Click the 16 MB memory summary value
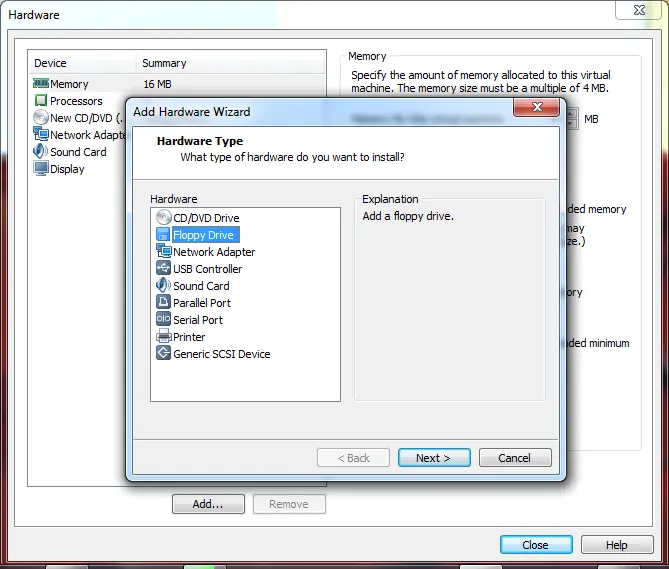Image resolution: width=669 pixels, height=569 pixels. 157,84
